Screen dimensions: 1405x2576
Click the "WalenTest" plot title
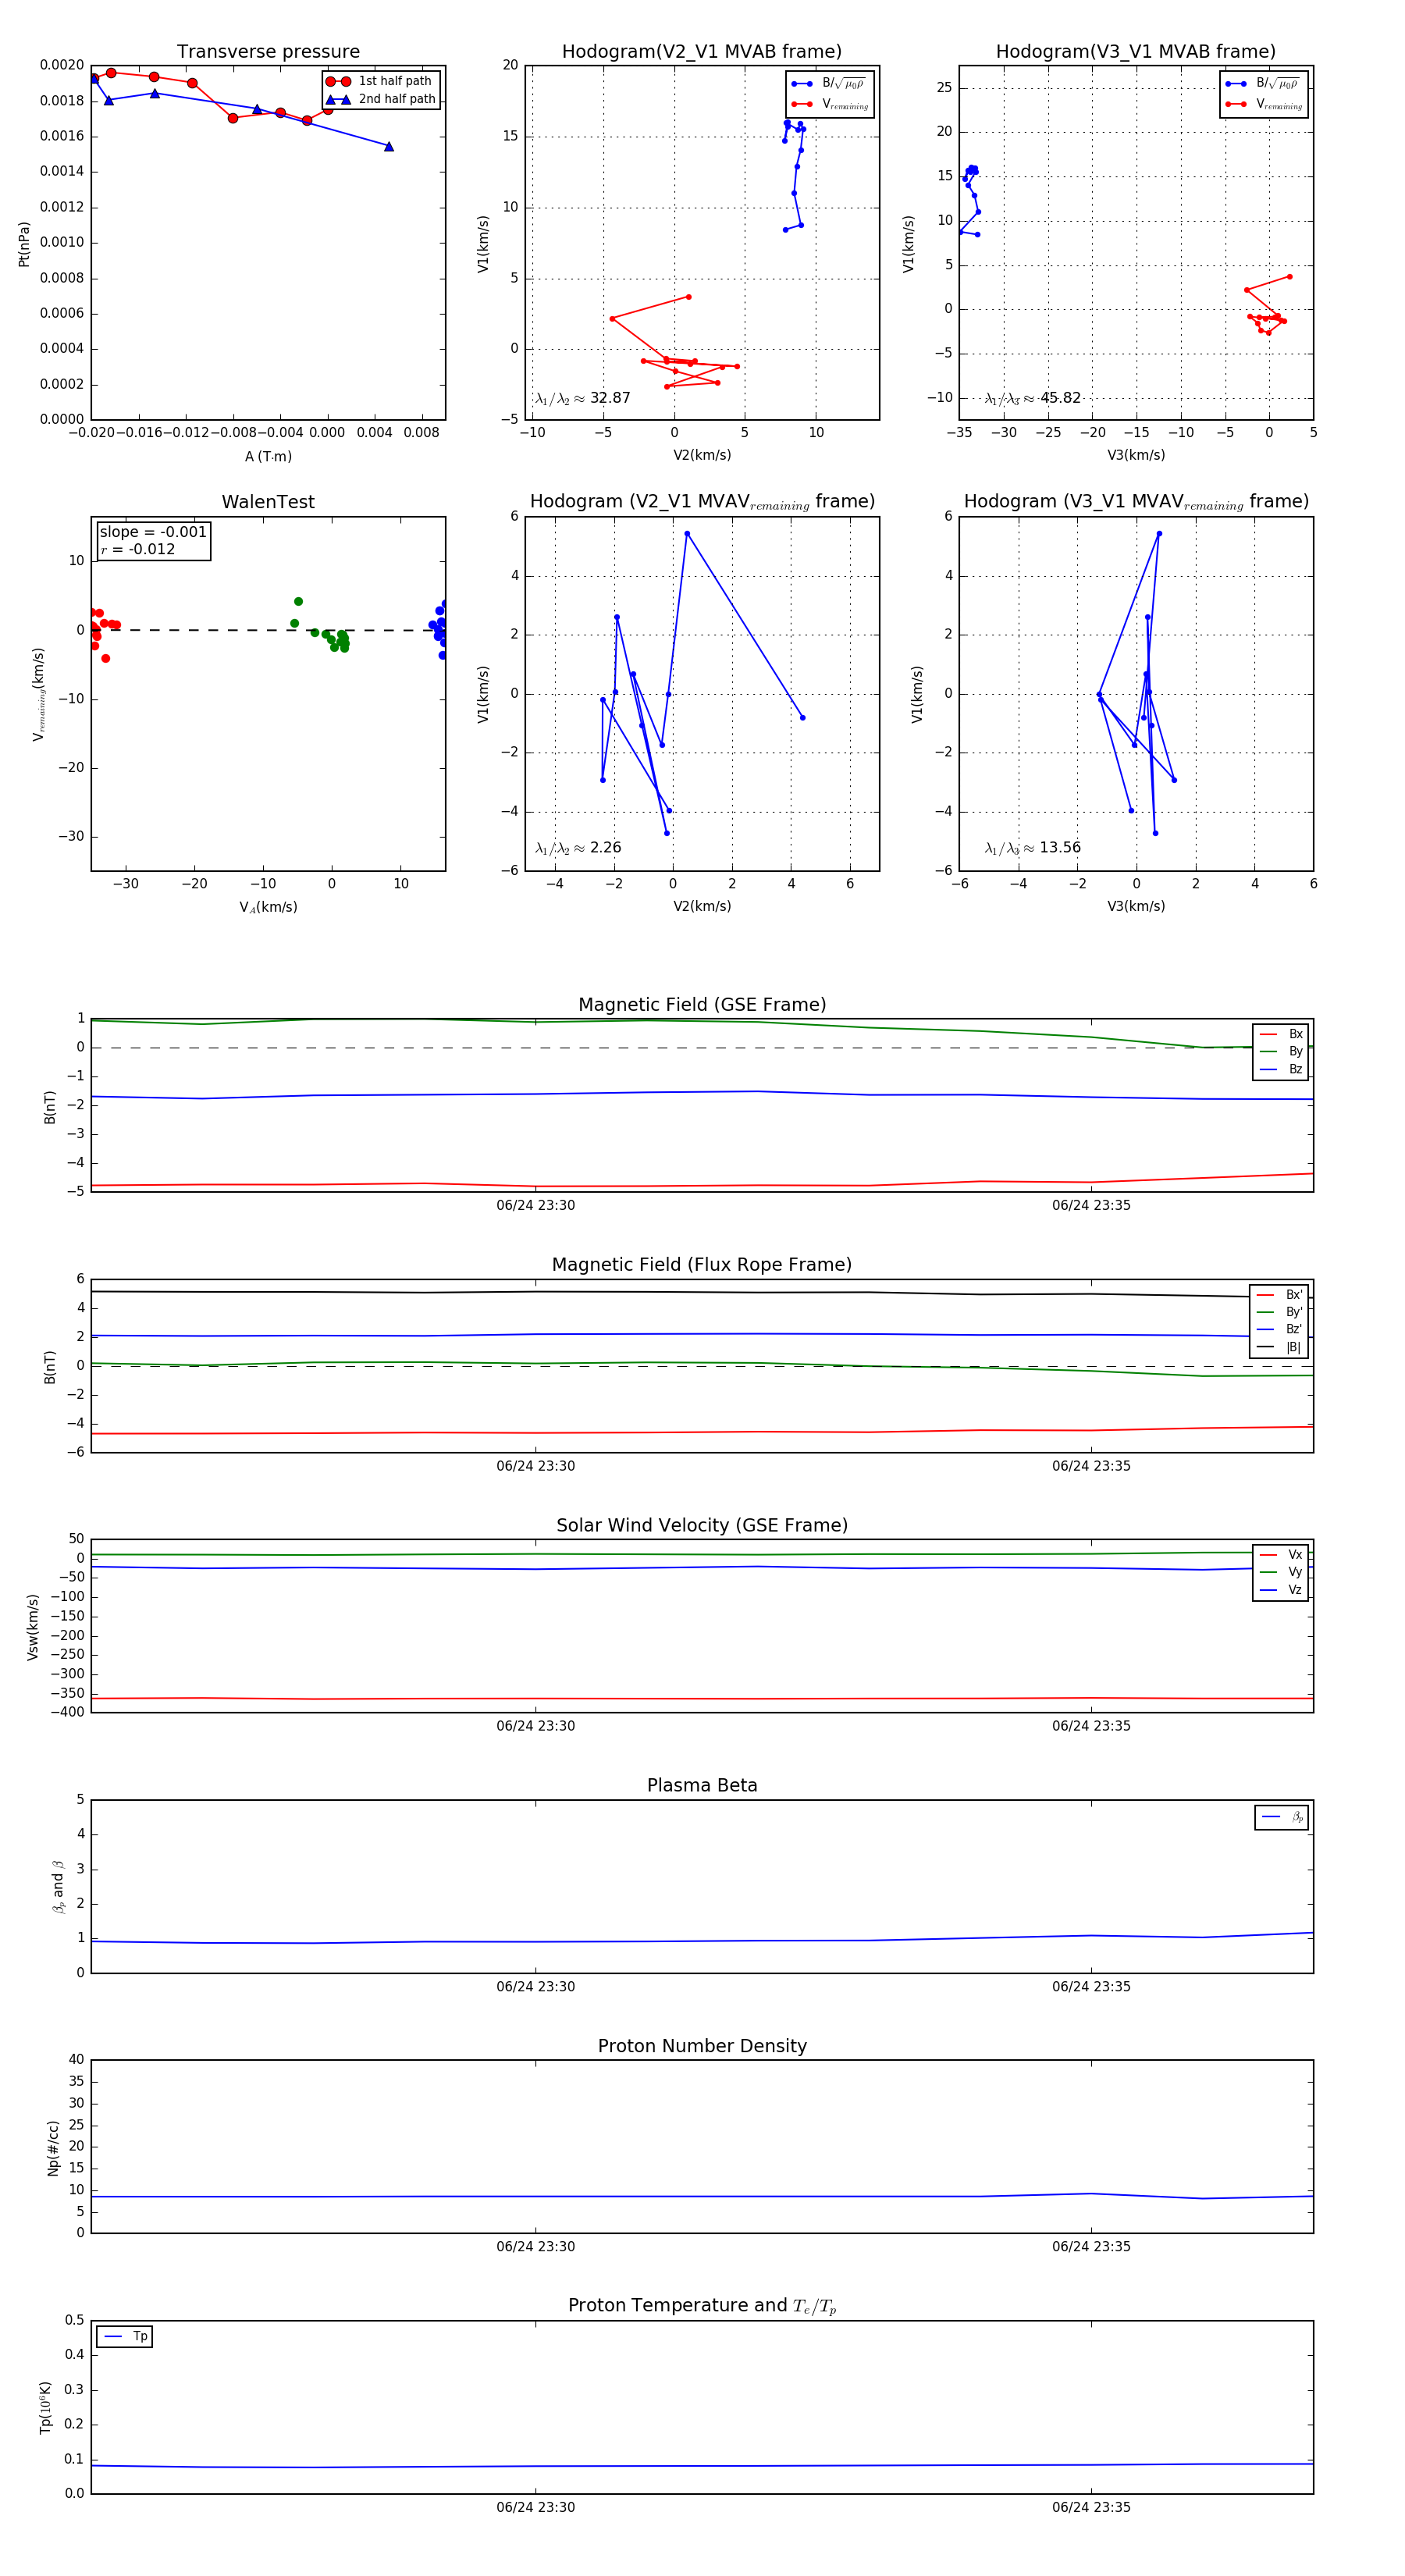coord(268,502)
